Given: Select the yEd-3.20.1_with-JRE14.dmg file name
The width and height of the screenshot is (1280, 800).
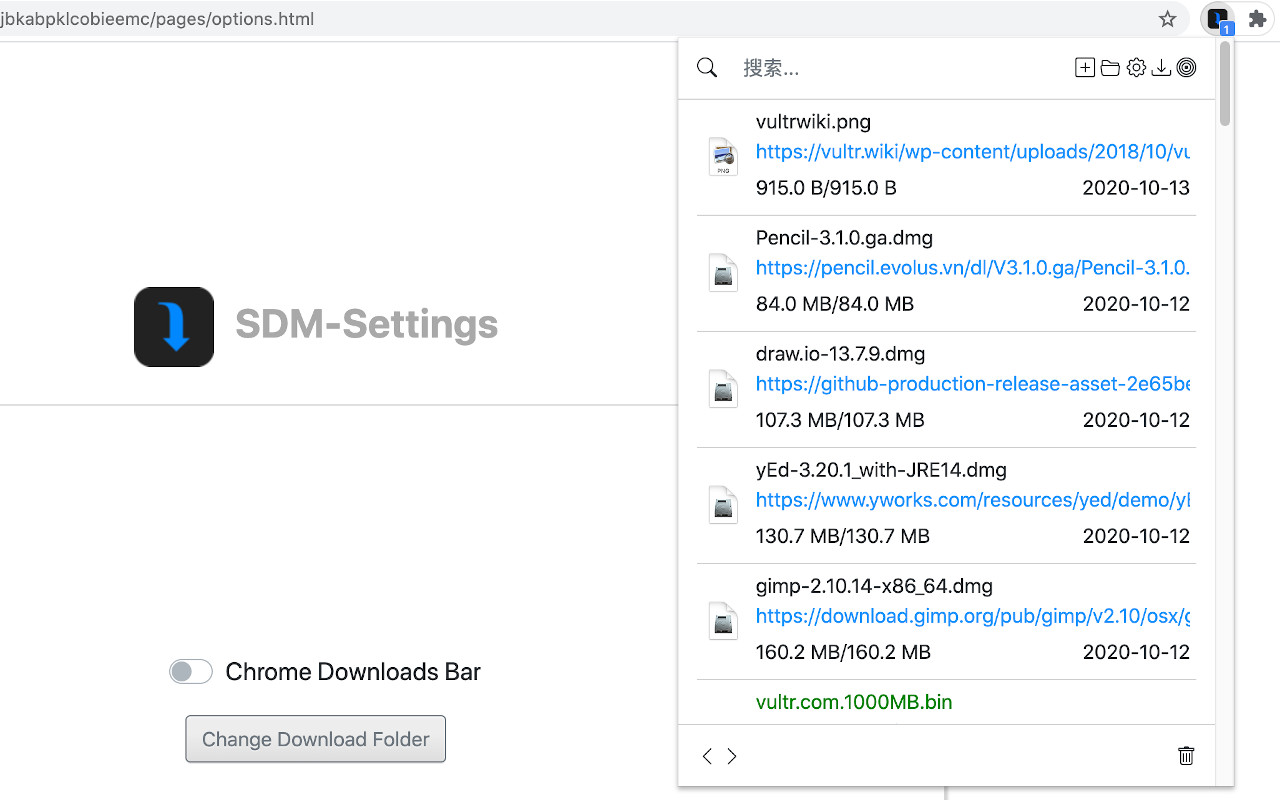Looking at the screenshot, I should (881, 470).
